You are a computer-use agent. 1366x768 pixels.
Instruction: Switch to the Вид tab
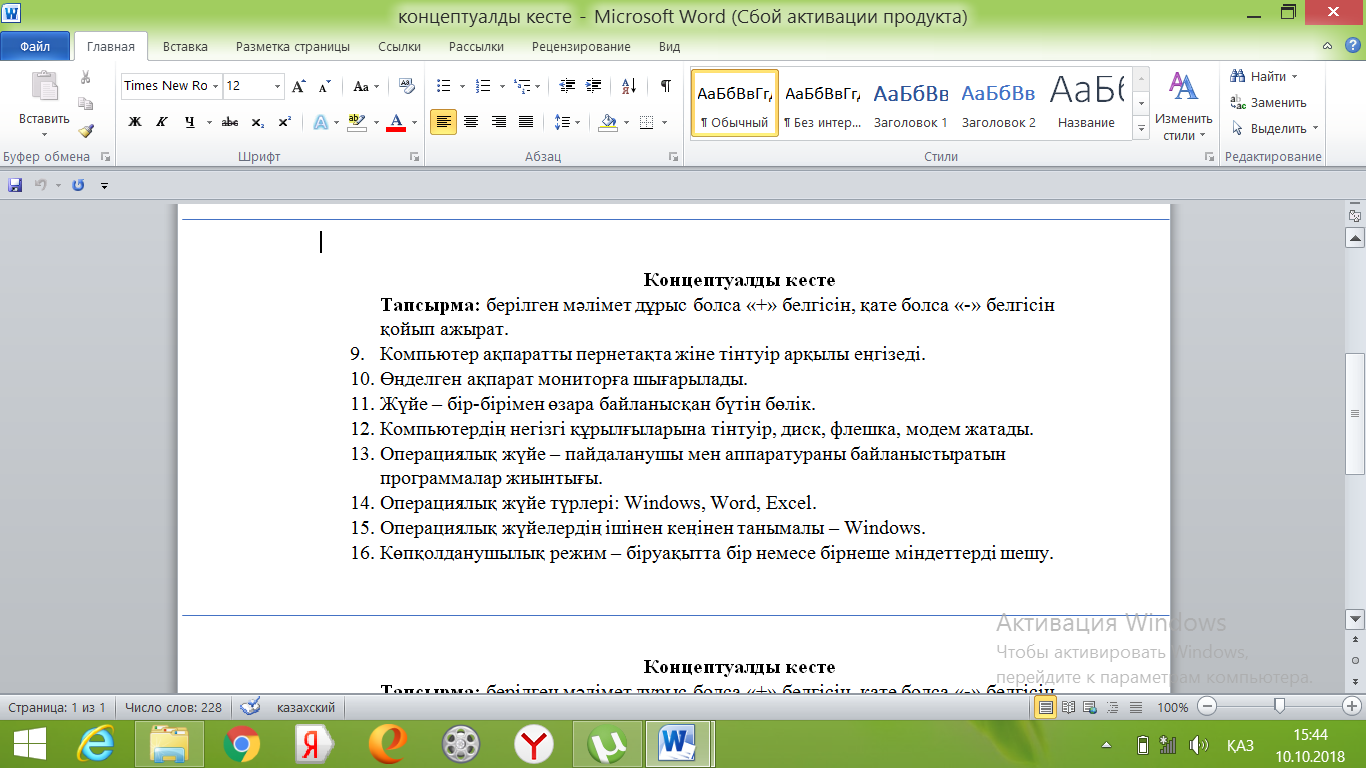(669, 46)
